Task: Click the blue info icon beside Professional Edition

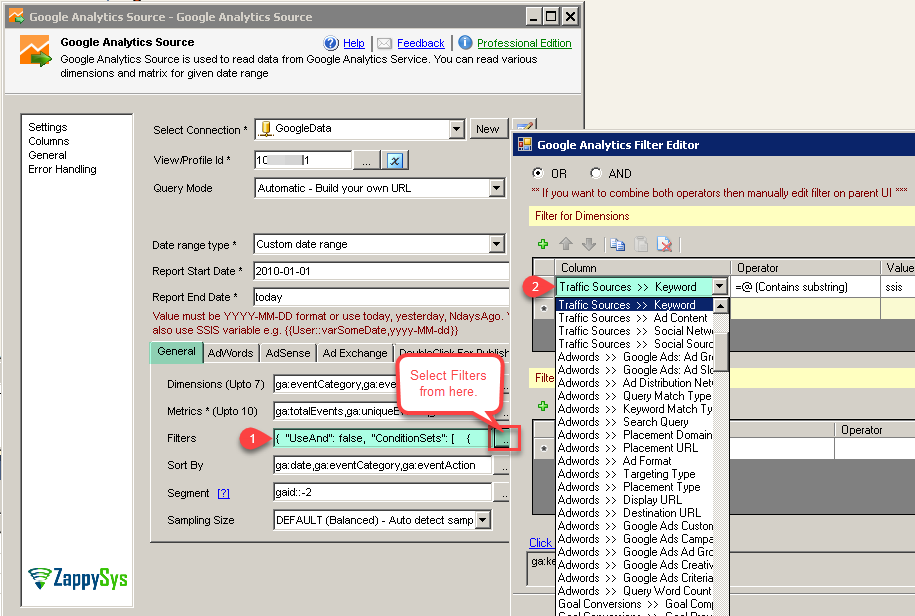Action: [465, 43]
